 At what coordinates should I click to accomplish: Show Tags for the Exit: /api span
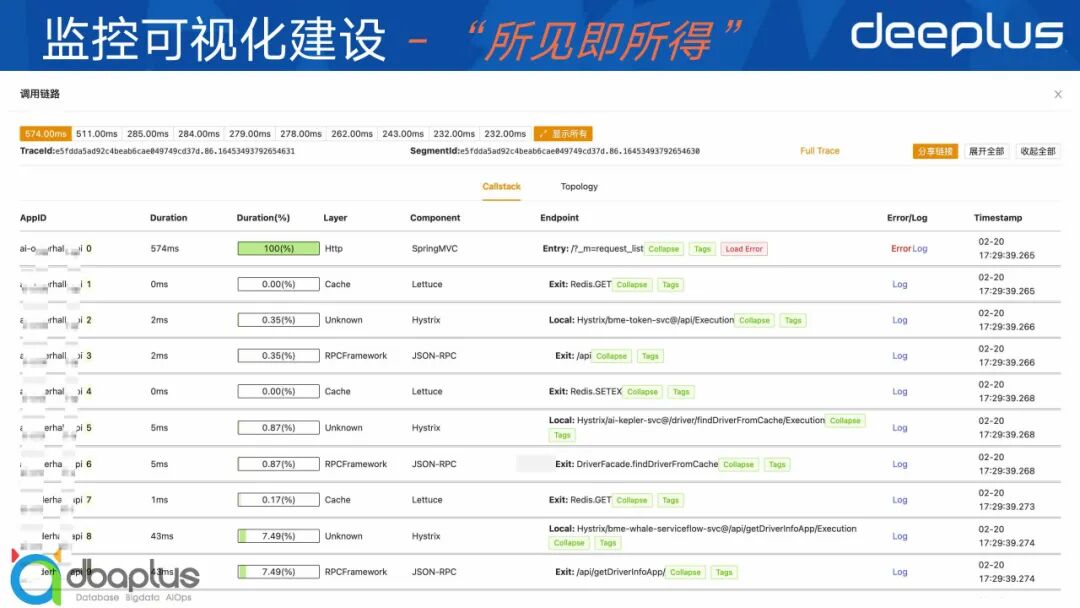click(650, 356)
